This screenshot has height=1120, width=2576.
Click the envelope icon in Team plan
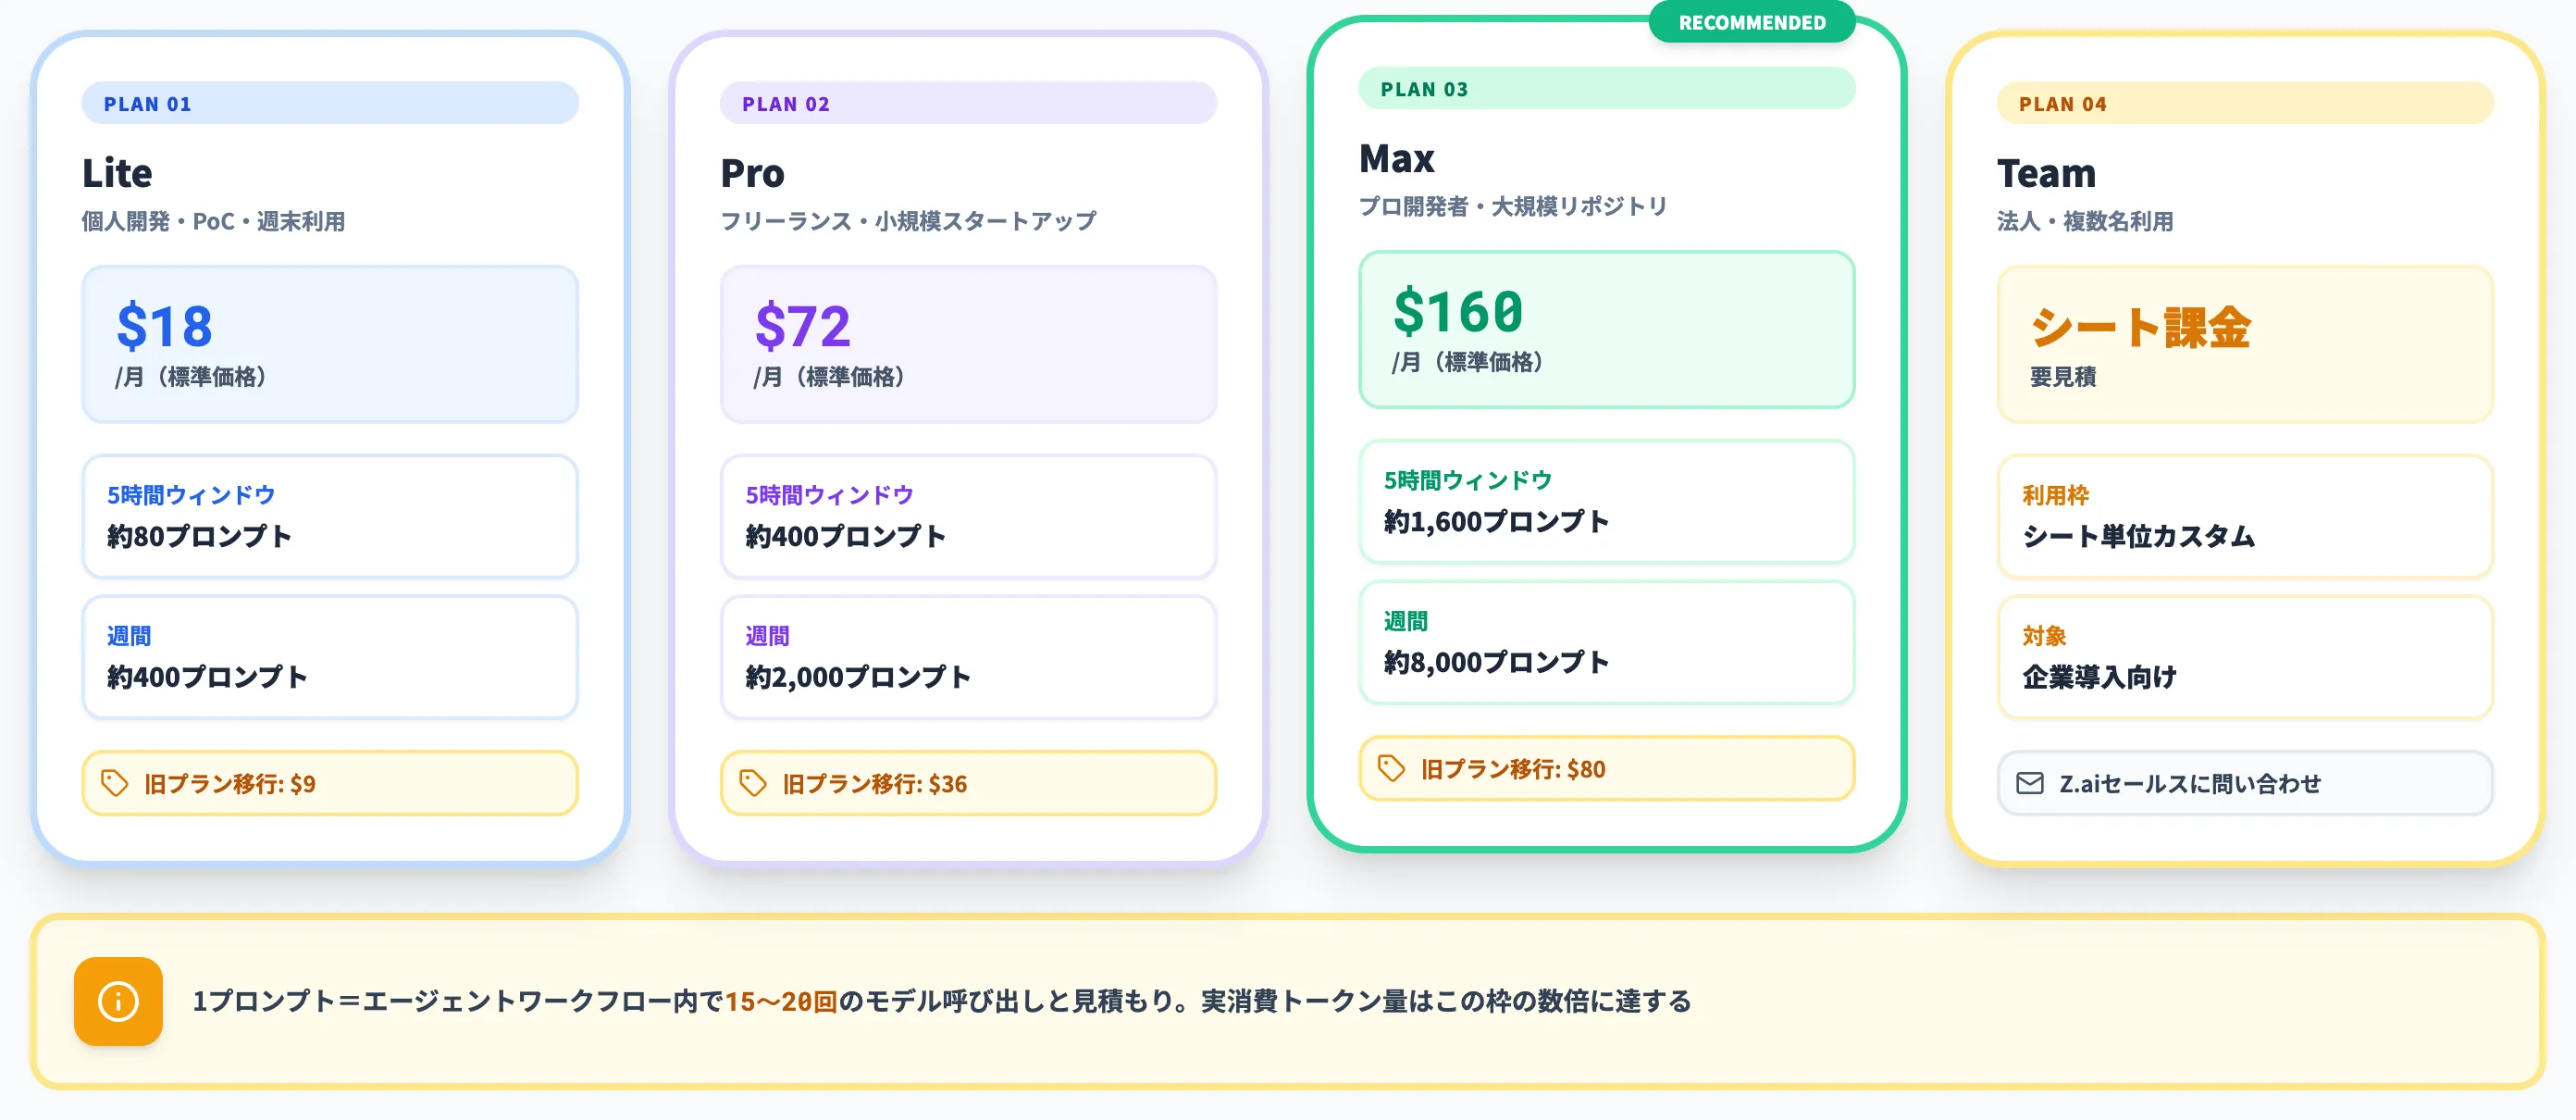2030,783
